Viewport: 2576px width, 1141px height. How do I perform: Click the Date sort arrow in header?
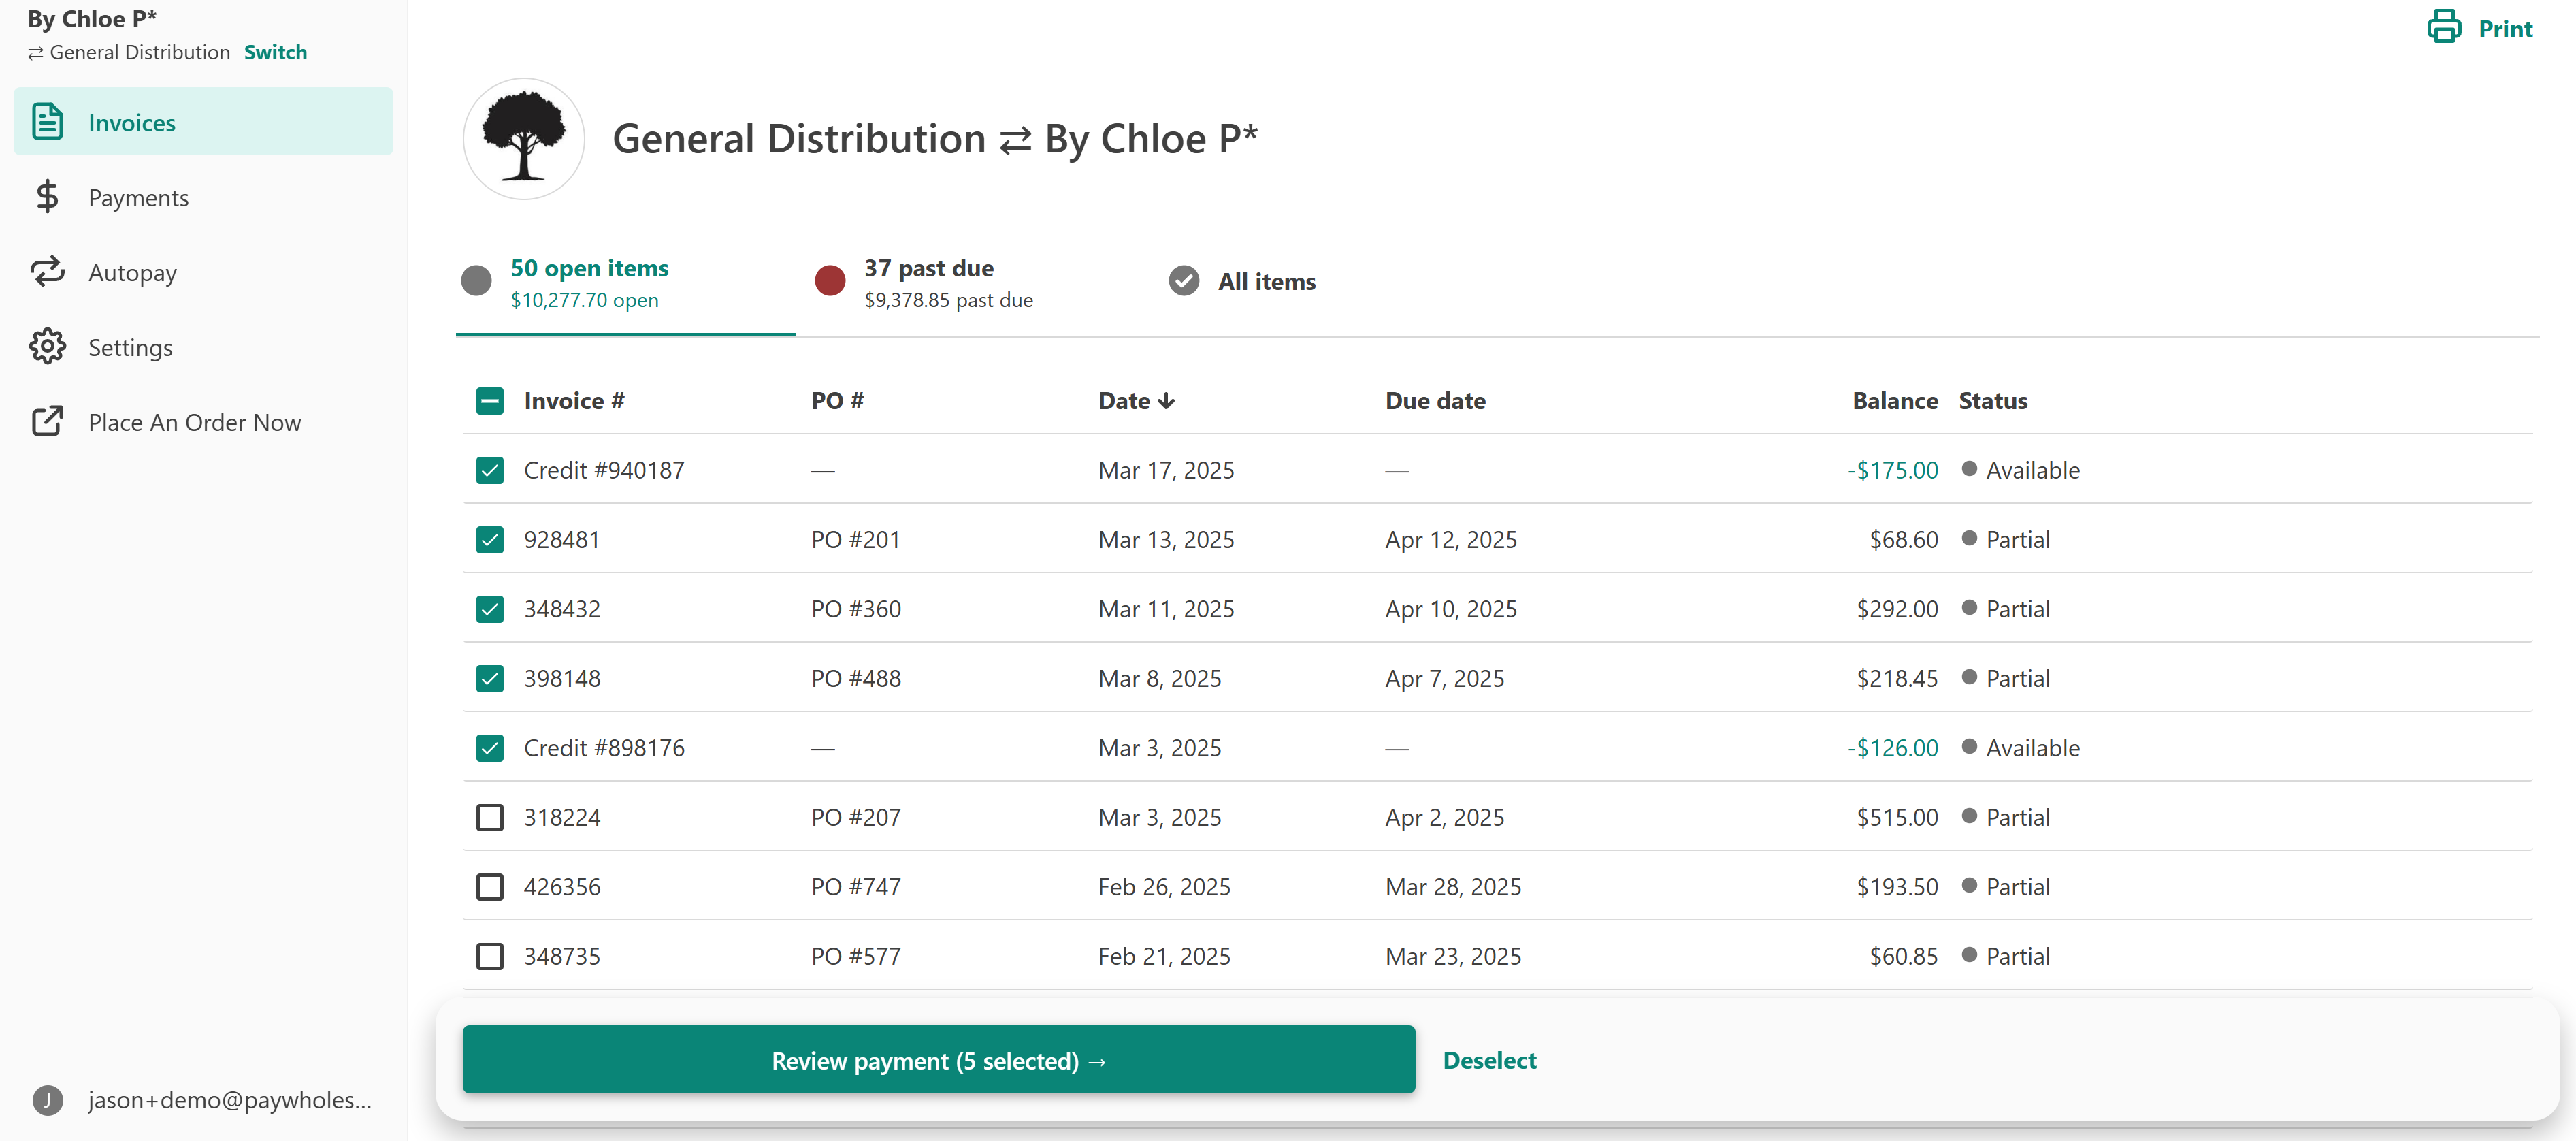tap(1166, 401)
